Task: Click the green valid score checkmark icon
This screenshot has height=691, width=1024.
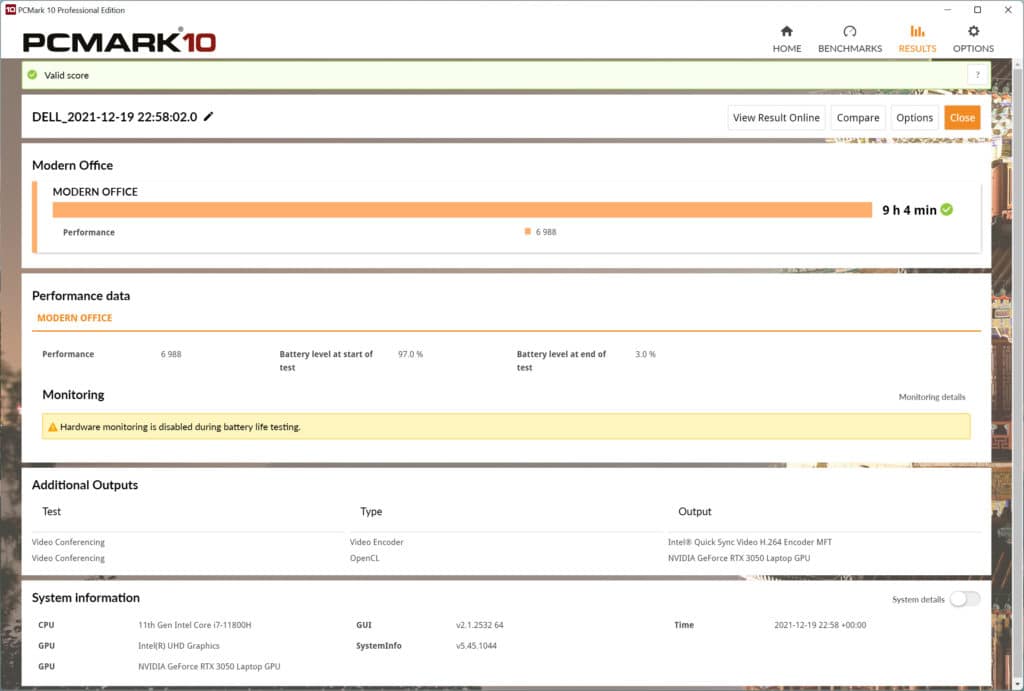Action: coord(32,75)
